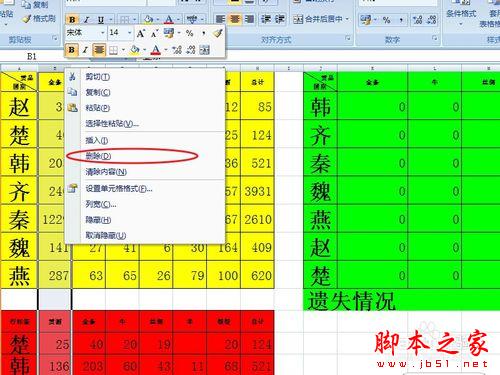Apply ribbon red Font Color A
Viewport: 500px width, 375px height.
click(x=169, y=20)
